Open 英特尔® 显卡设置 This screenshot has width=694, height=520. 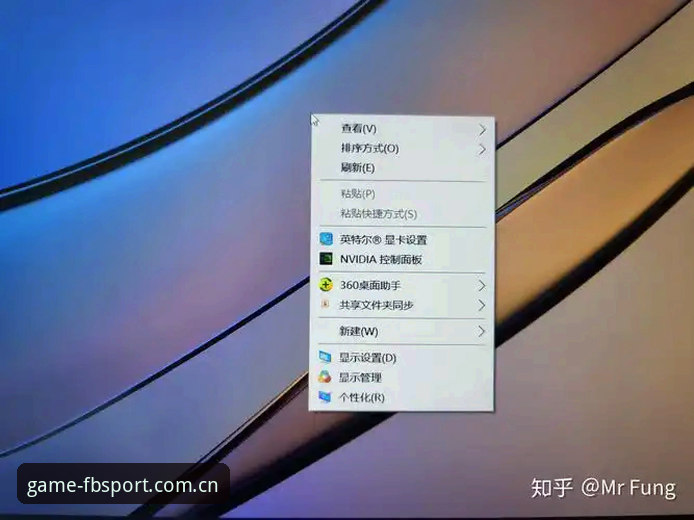(x=402, y=239)
